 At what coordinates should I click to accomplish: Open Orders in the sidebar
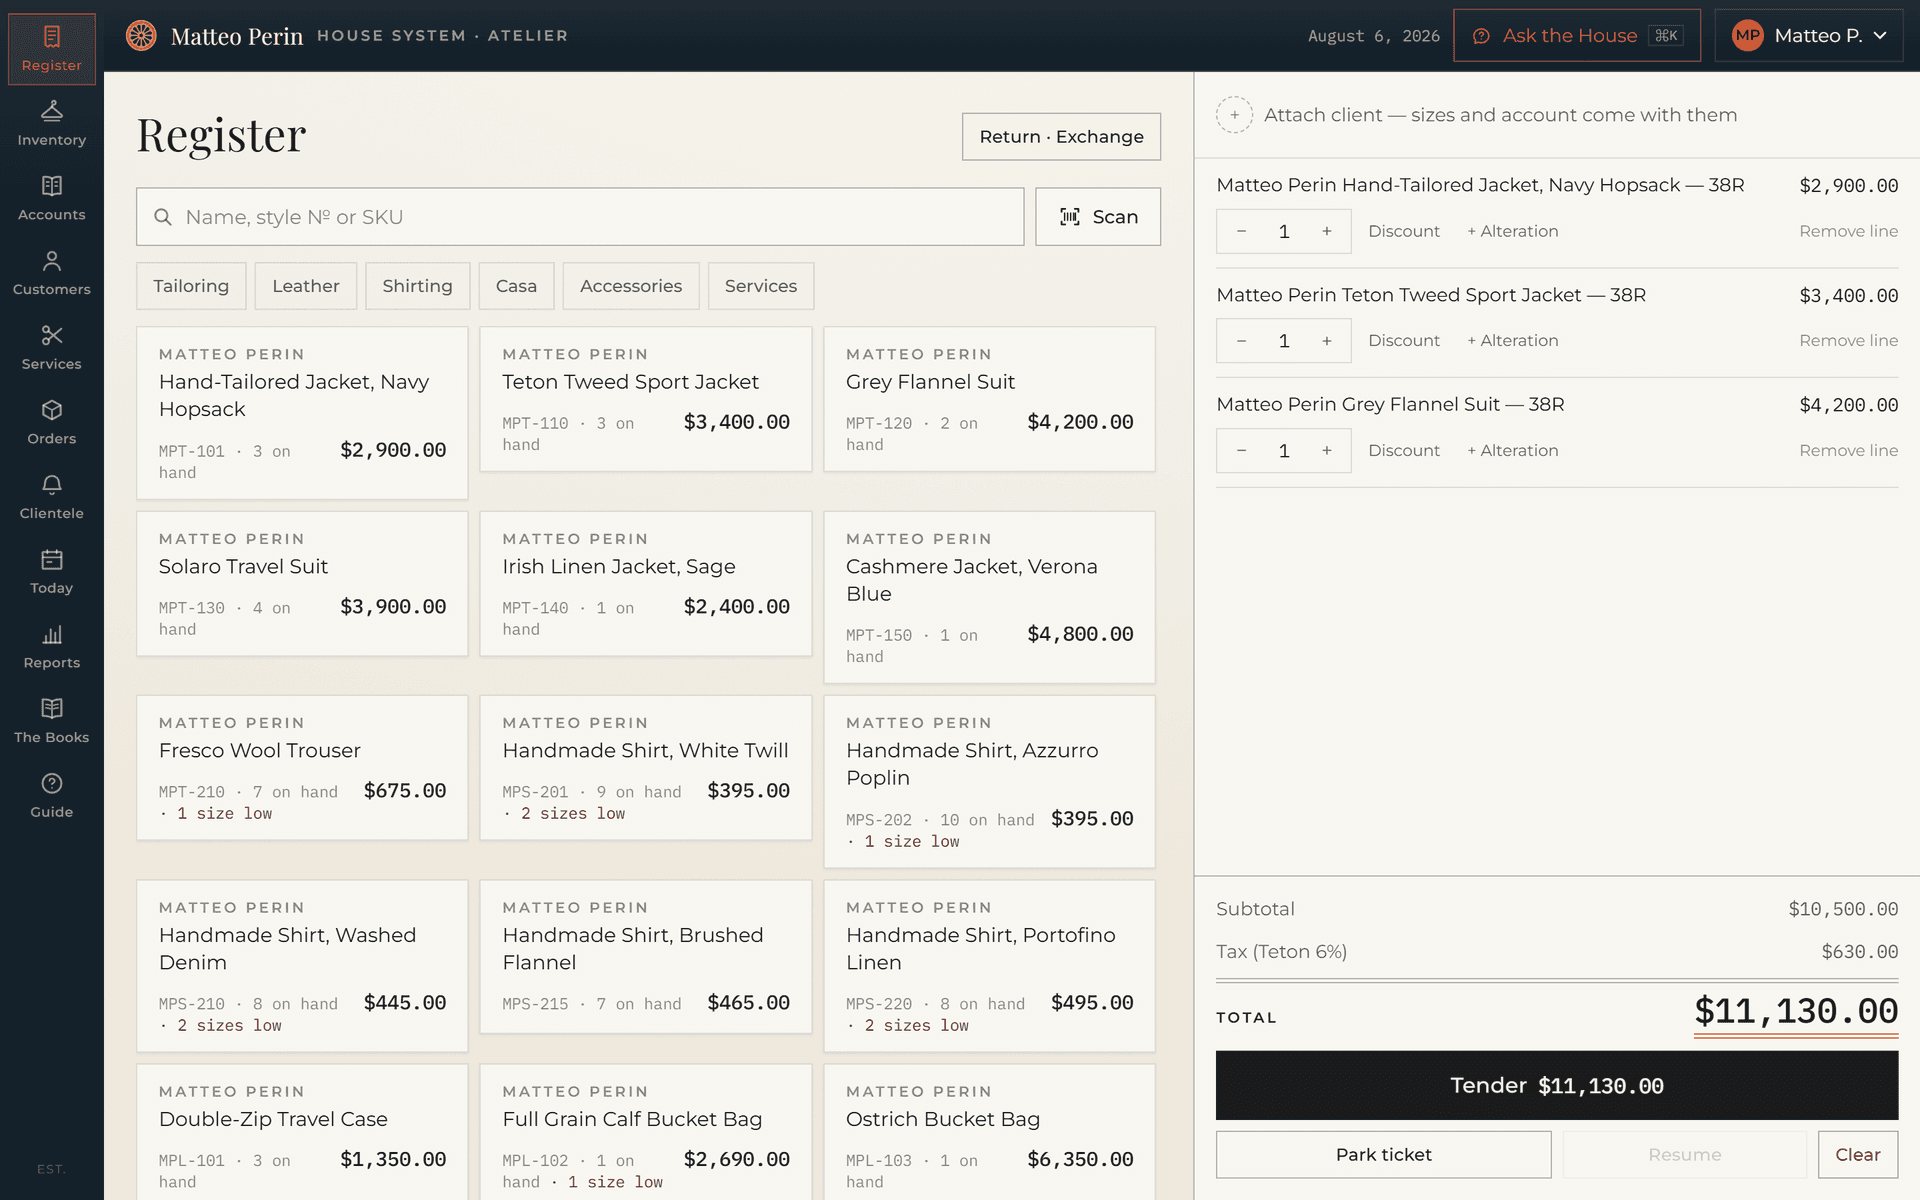click(52, 423)
